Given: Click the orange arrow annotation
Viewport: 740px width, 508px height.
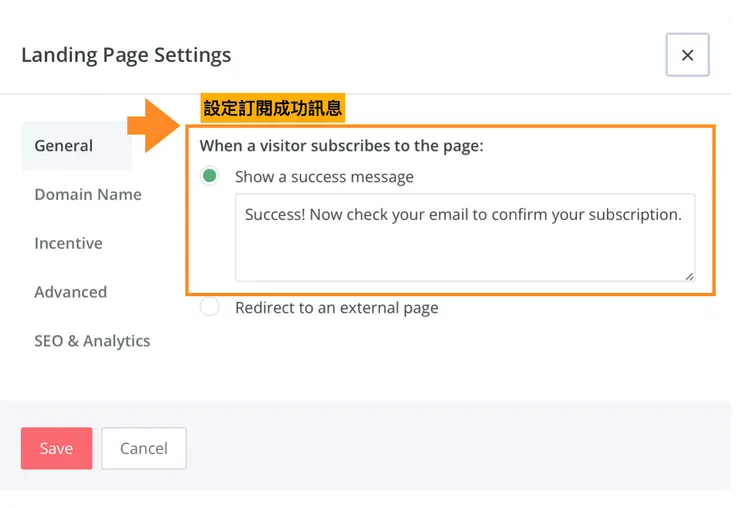Looking at the screenshot, I should pyautogui.click(x=151, y=124).
